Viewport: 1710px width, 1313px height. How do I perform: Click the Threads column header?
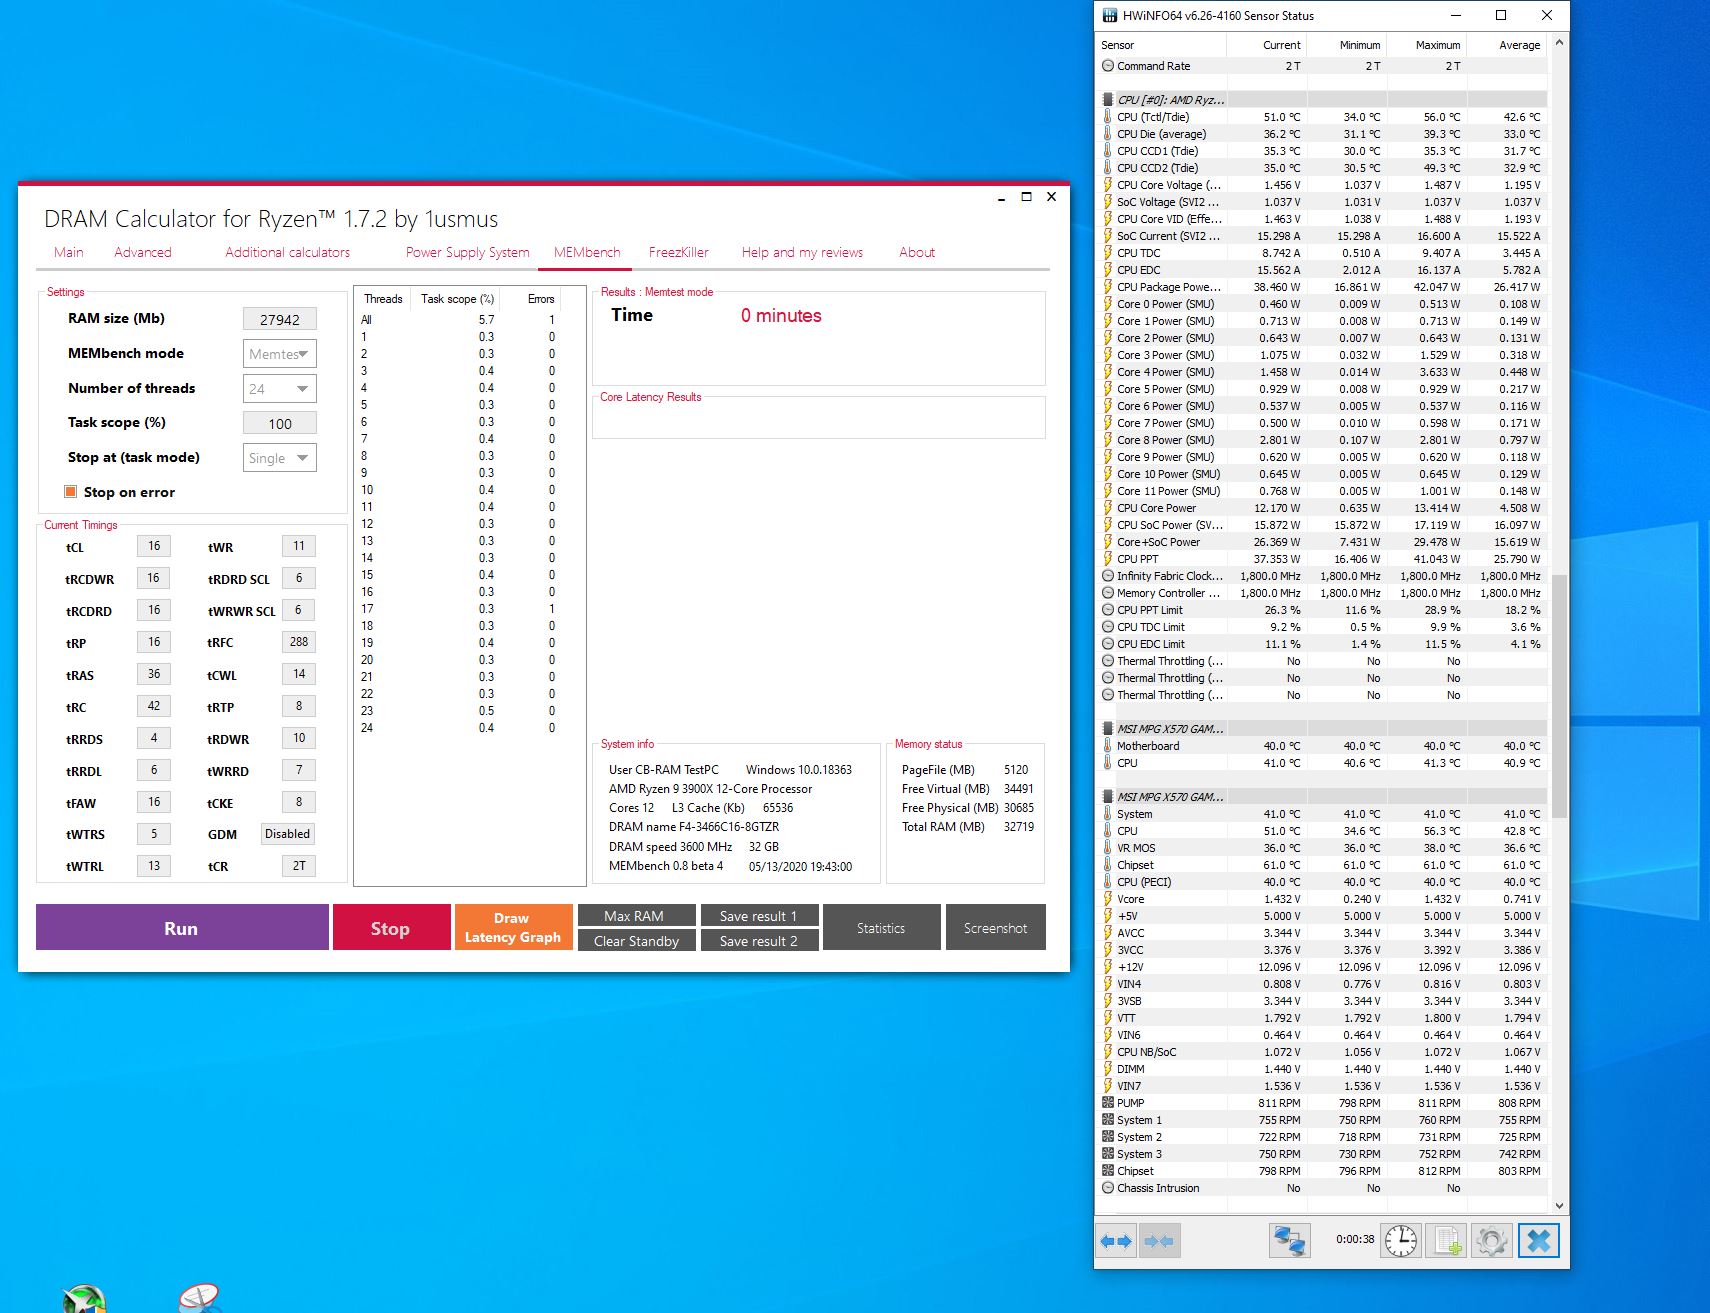383,298
